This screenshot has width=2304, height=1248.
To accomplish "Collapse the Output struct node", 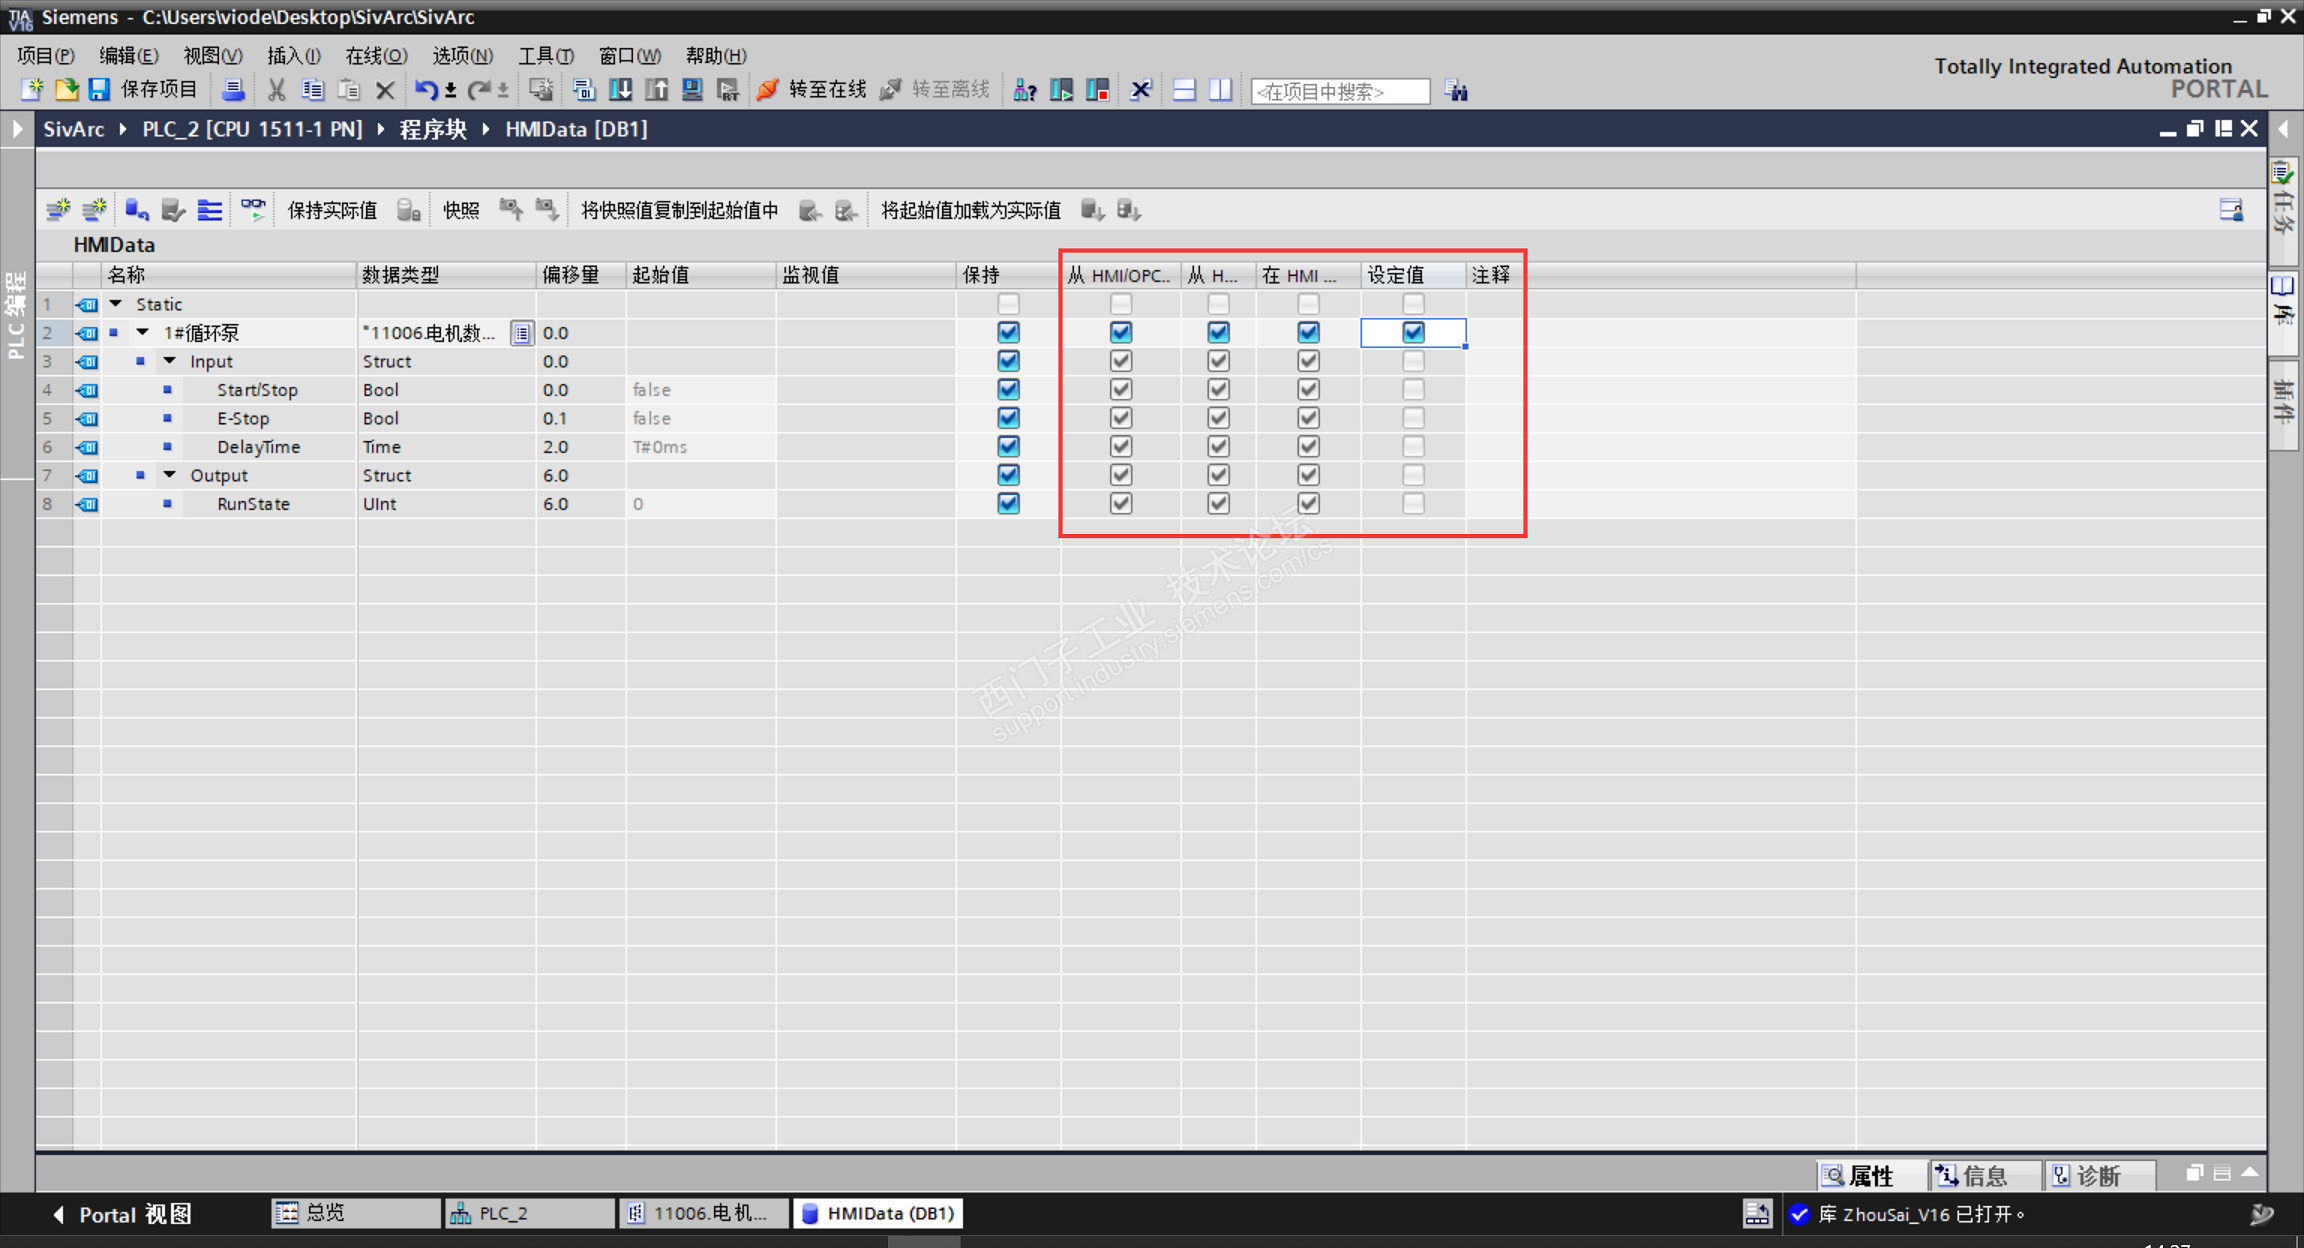I will coord(170,475).
